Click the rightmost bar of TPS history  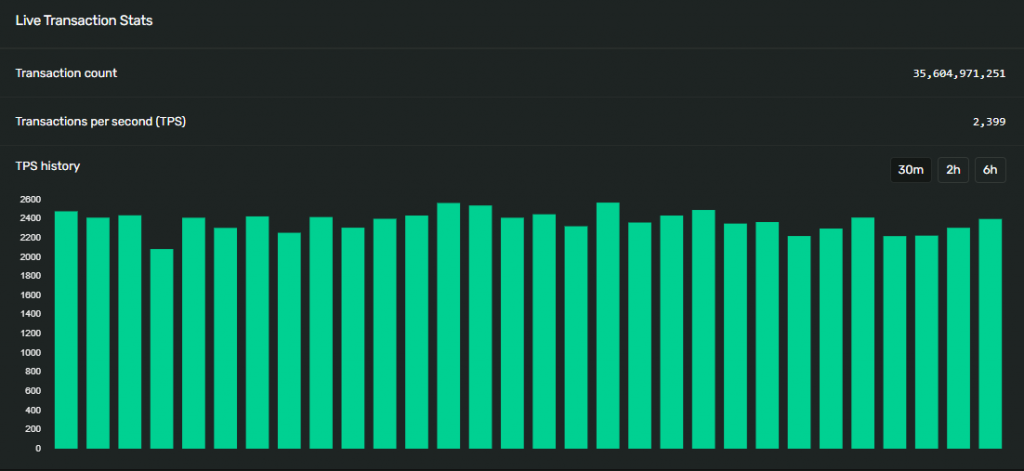click(991, 334)
